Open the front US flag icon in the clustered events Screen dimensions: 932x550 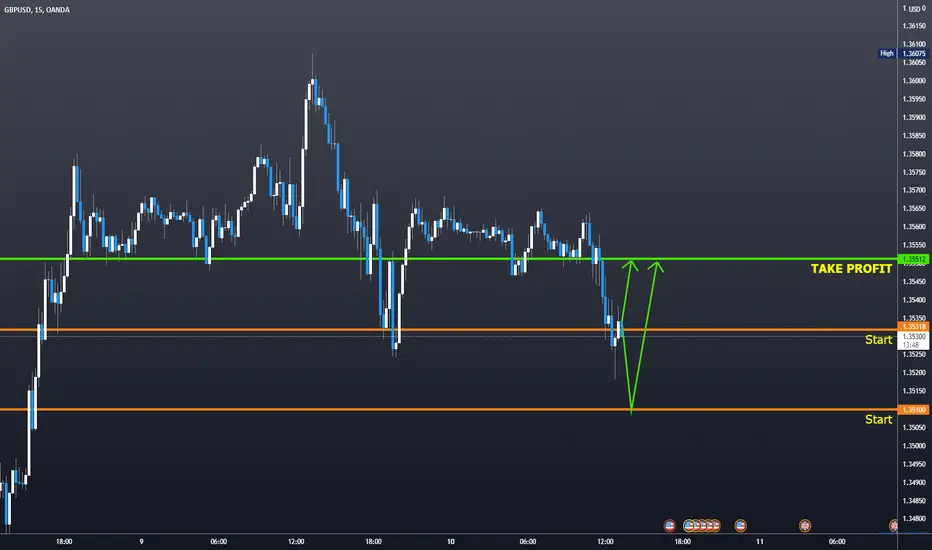pos(689,526)
